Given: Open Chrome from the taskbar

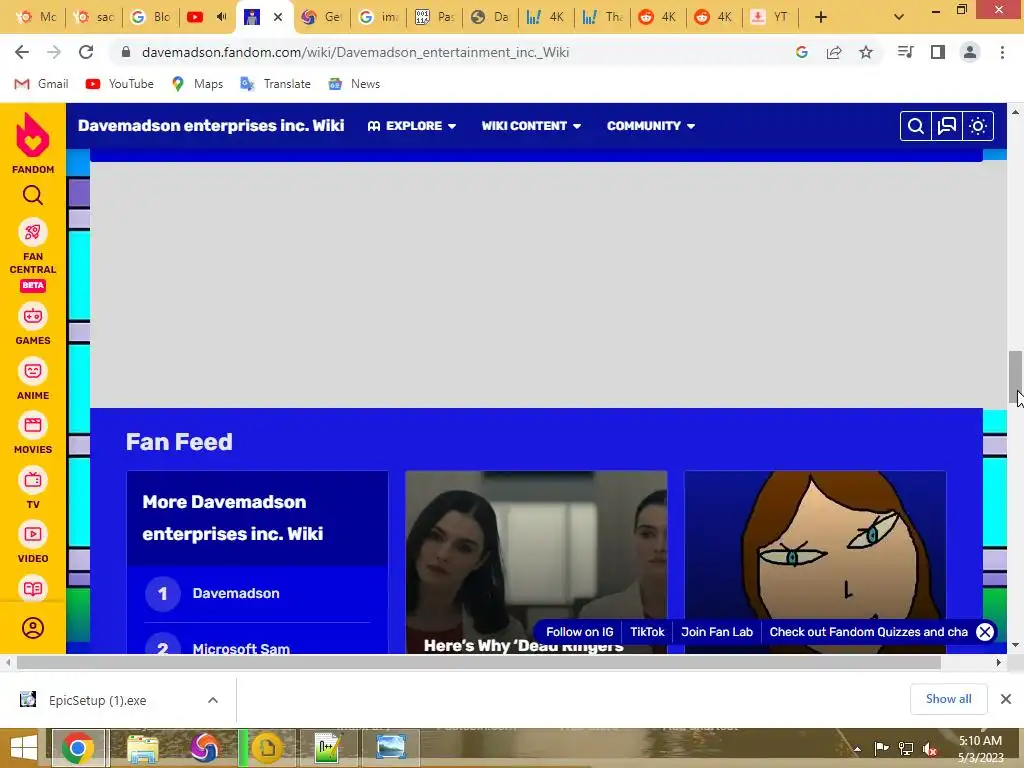Looking at the screenshot, I should pos(78,748).
